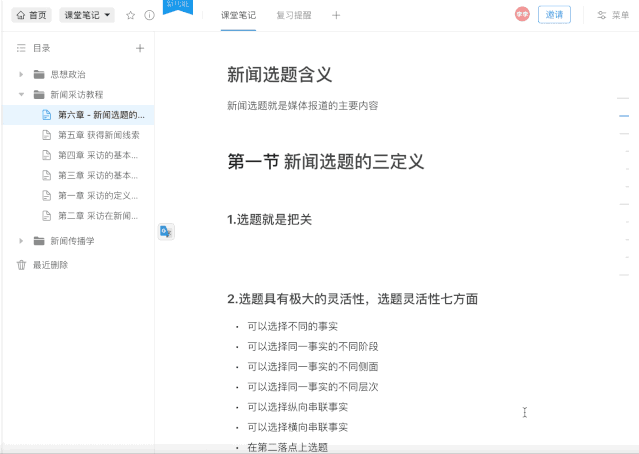This screenshot has height=454, width=639.
Task: Click the document icon of 第三章
Action: click(47, 175)
